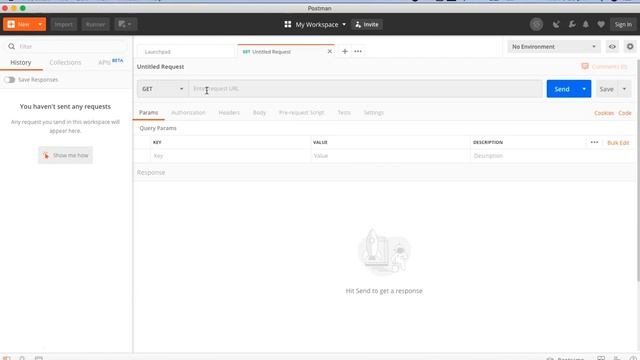Image resolution: width=640 pixels, height=360 pixels.
Task: Open the new window dropdown icon
Action: pos(125,24)
